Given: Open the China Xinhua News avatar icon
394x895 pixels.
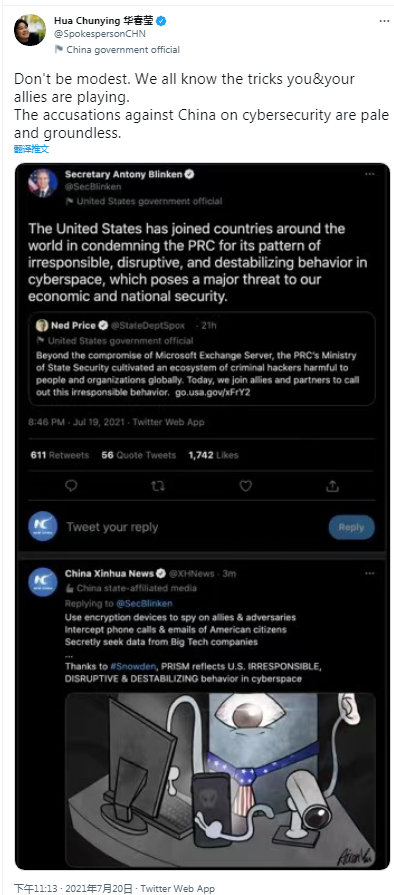Looking at the screenshot, I should (43, 582).
